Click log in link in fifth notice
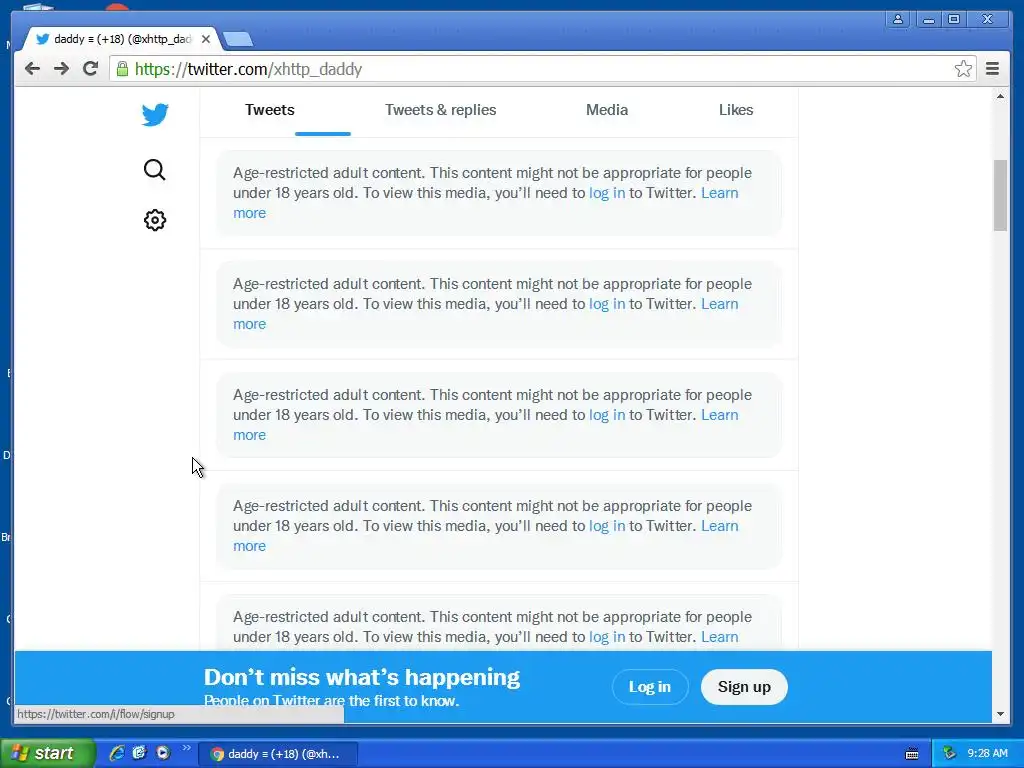This screenshot has width=1024, height=768. tap(607, 637)
